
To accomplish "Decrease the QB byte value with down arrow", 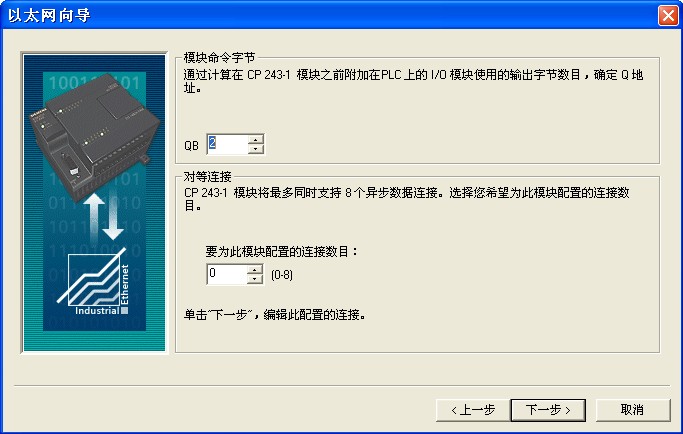I will 256,149.
